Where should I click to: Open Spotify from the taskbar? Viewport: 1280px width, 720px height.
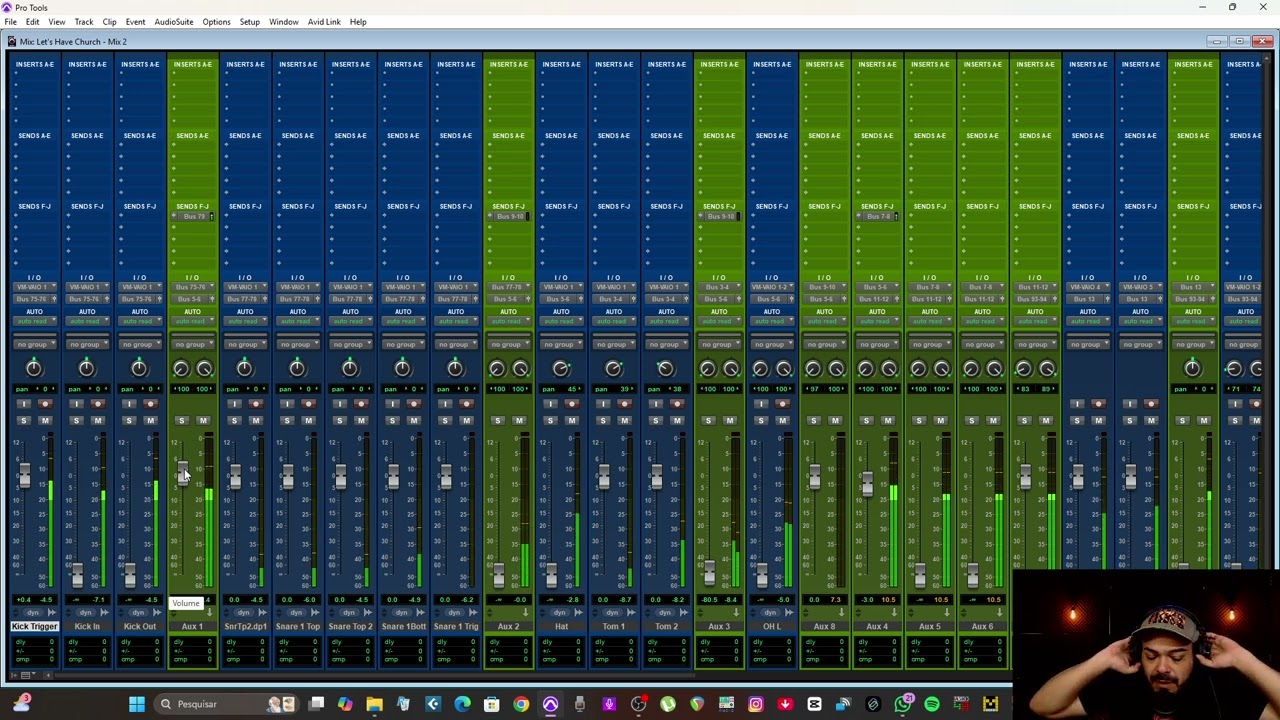coord(932,704)
